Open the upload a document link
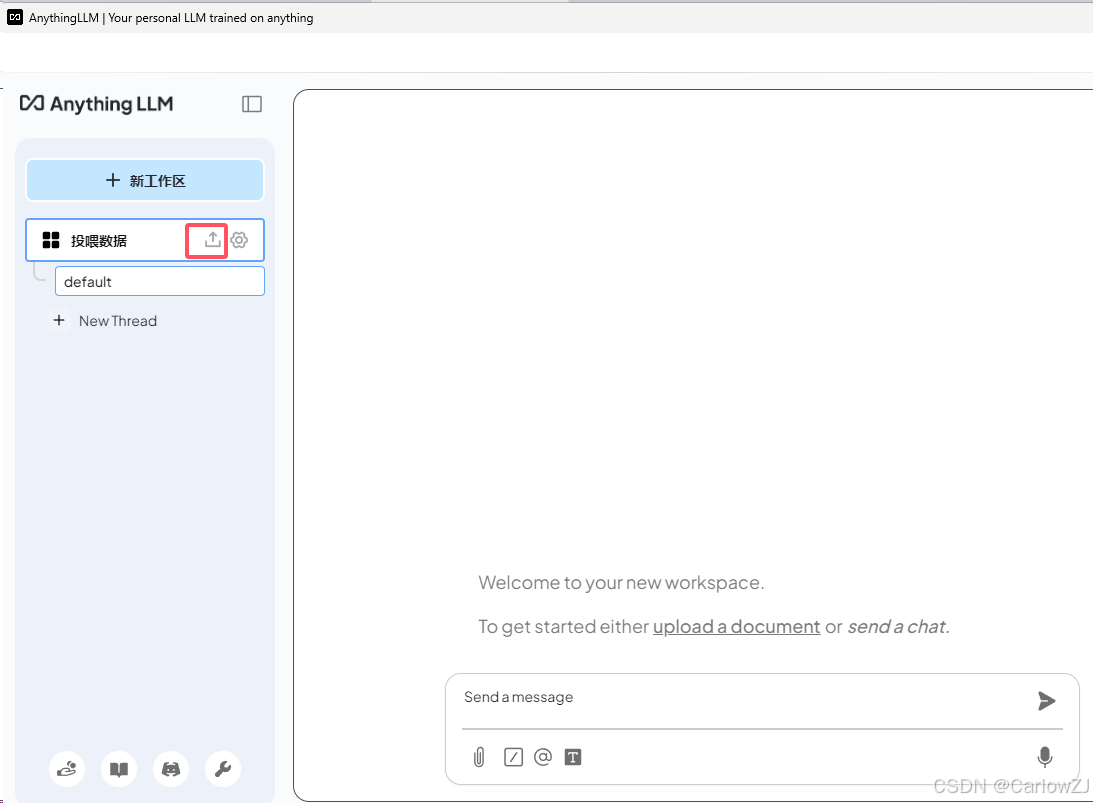The width and height of the screenshot is (1093, 803). coord(736,626)
